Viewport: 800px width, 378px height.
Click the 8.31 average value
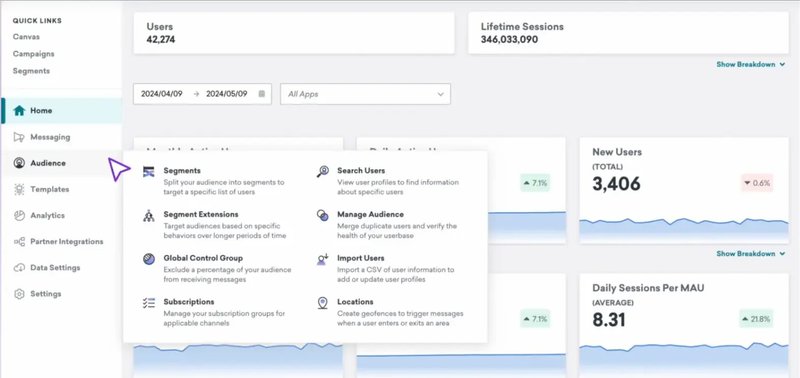pyautogui.click(x=609, y=320)
